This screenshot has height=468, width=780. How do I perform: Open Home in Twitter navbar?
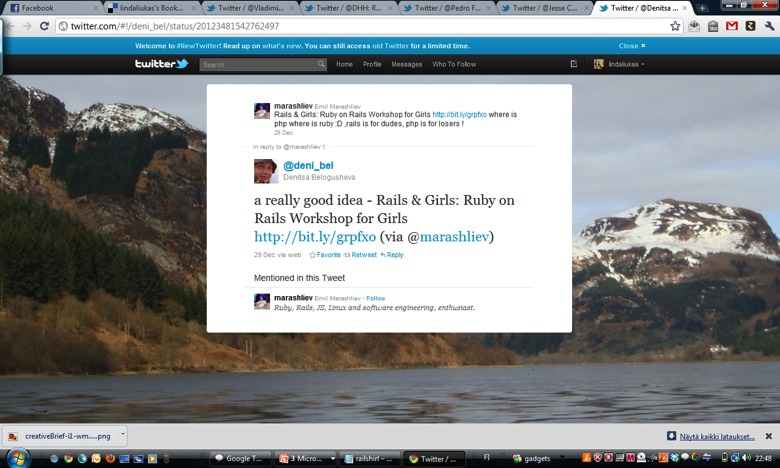coord(344,64)
